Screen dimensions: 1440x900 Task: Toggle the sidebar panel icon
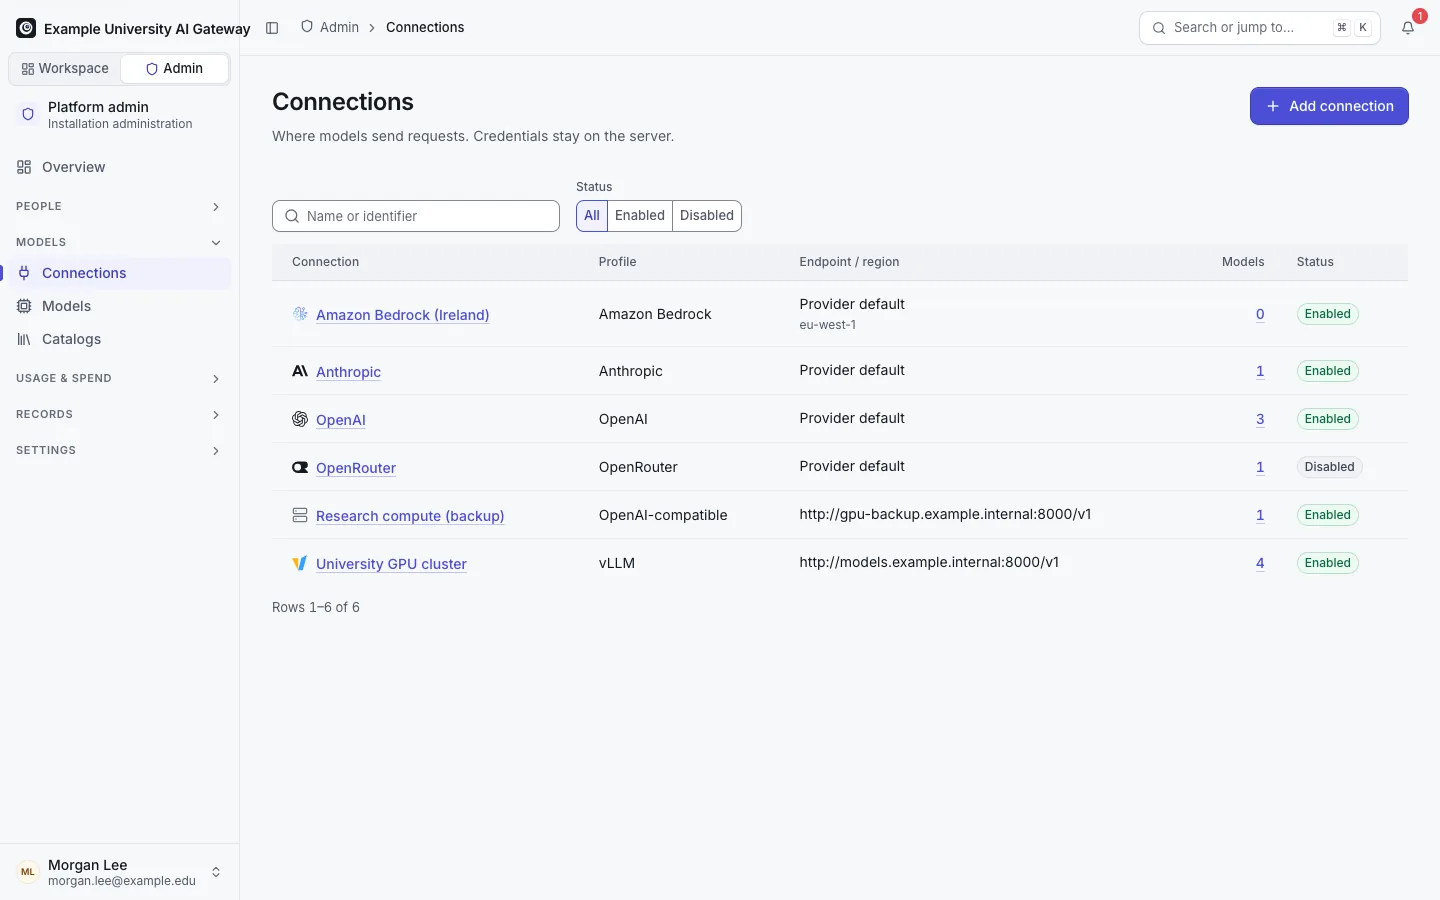click(x=272, y=28)
